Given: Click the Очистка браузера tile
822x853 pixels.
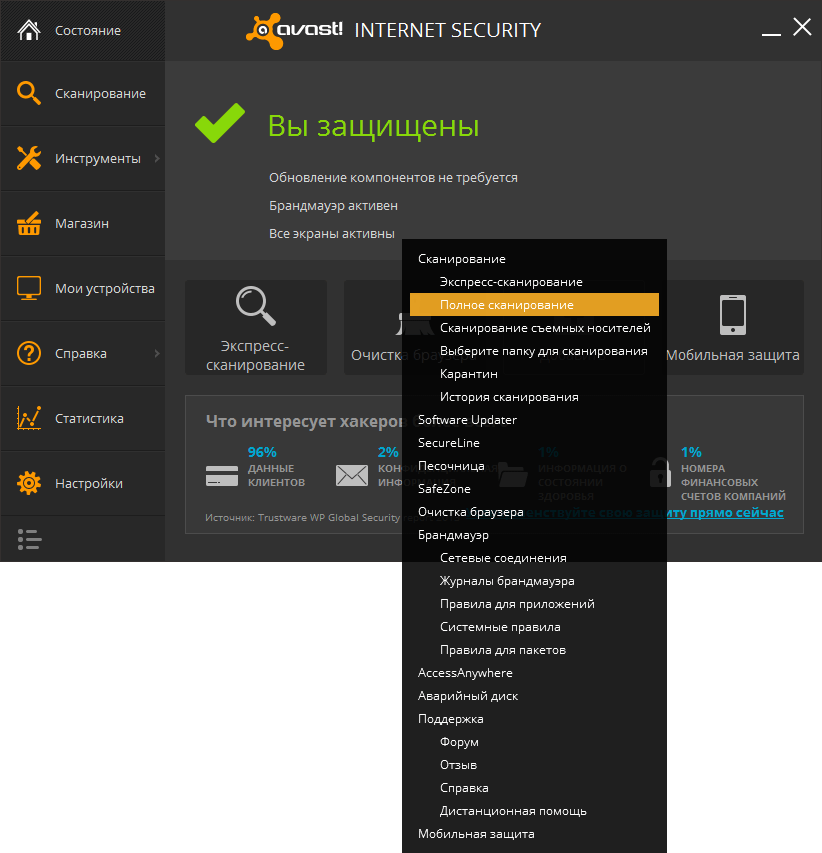Looking at the screenshot, I should click(374, 327).
